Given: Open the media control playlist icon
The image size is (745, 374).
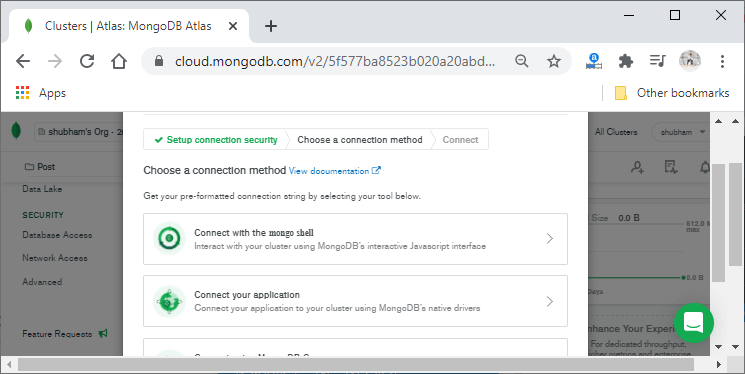Looking at the screenshot, I should 658,61.
